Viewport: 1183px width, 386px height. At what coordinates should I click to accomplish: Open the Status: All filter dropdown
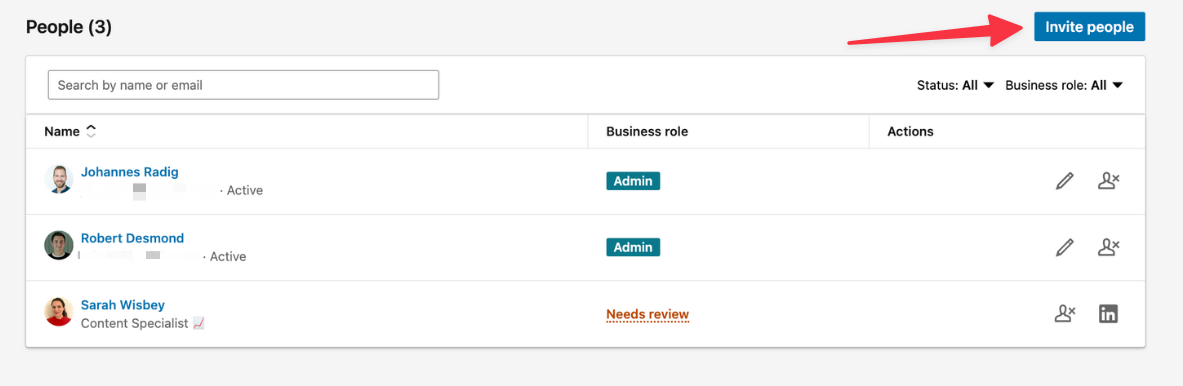click(956, 85)
